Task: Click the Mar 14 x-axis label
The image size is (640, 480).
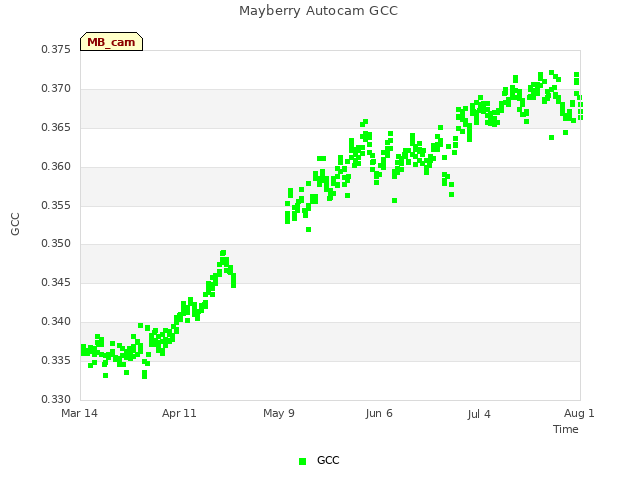Action: (80, 413)
